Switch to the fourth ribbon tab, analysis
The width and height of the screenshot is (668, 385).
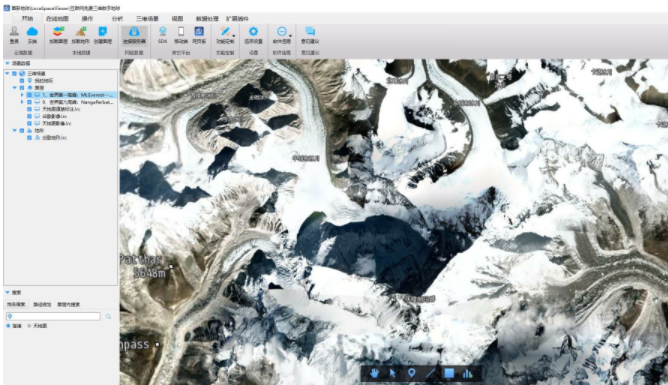tap(117, 19)
